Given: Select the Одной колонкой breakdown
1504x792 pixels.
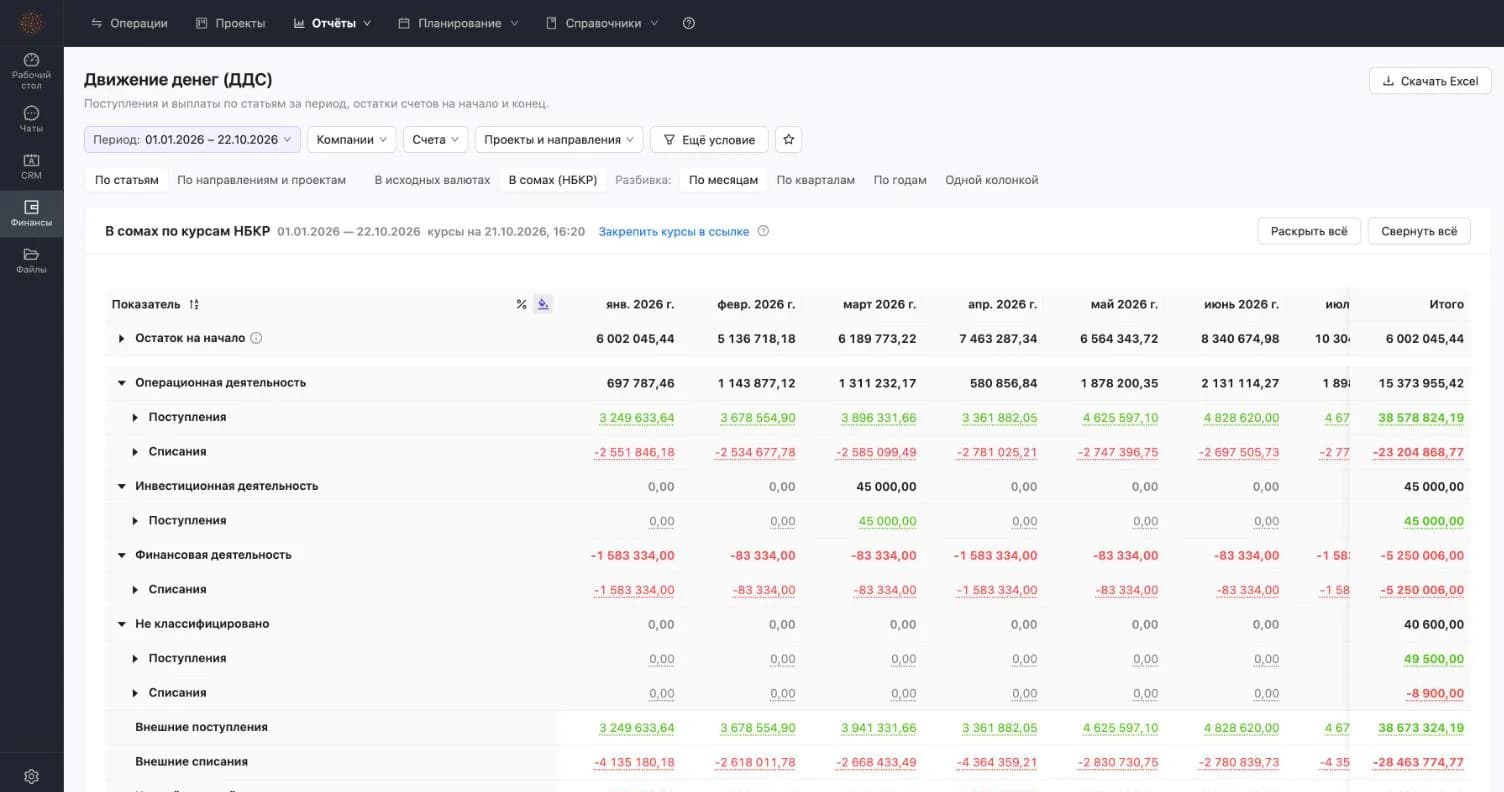Looking at the screenshot, I should click(992, 180).
